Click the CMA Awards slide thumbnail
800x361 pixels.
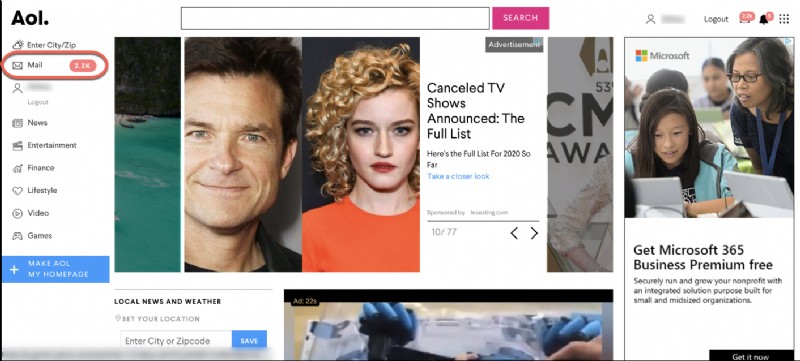580,154
